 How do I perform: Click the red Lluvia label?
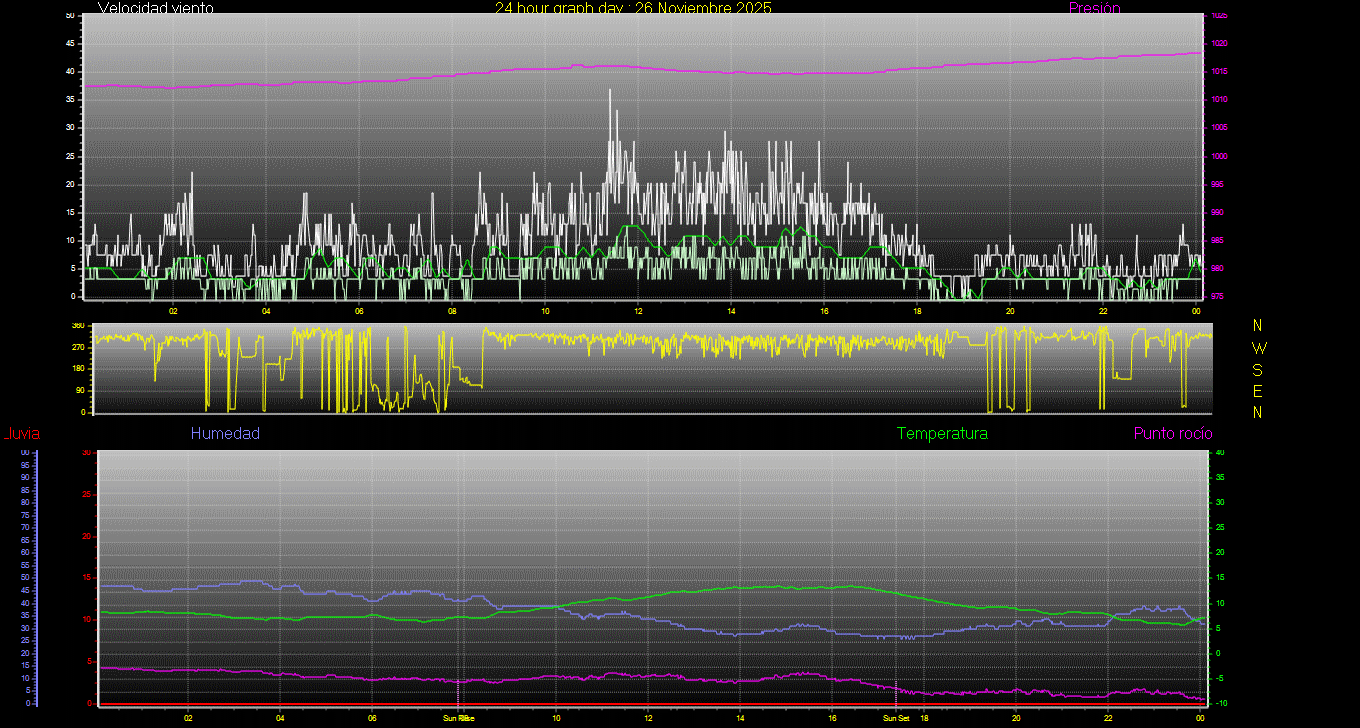21,433
